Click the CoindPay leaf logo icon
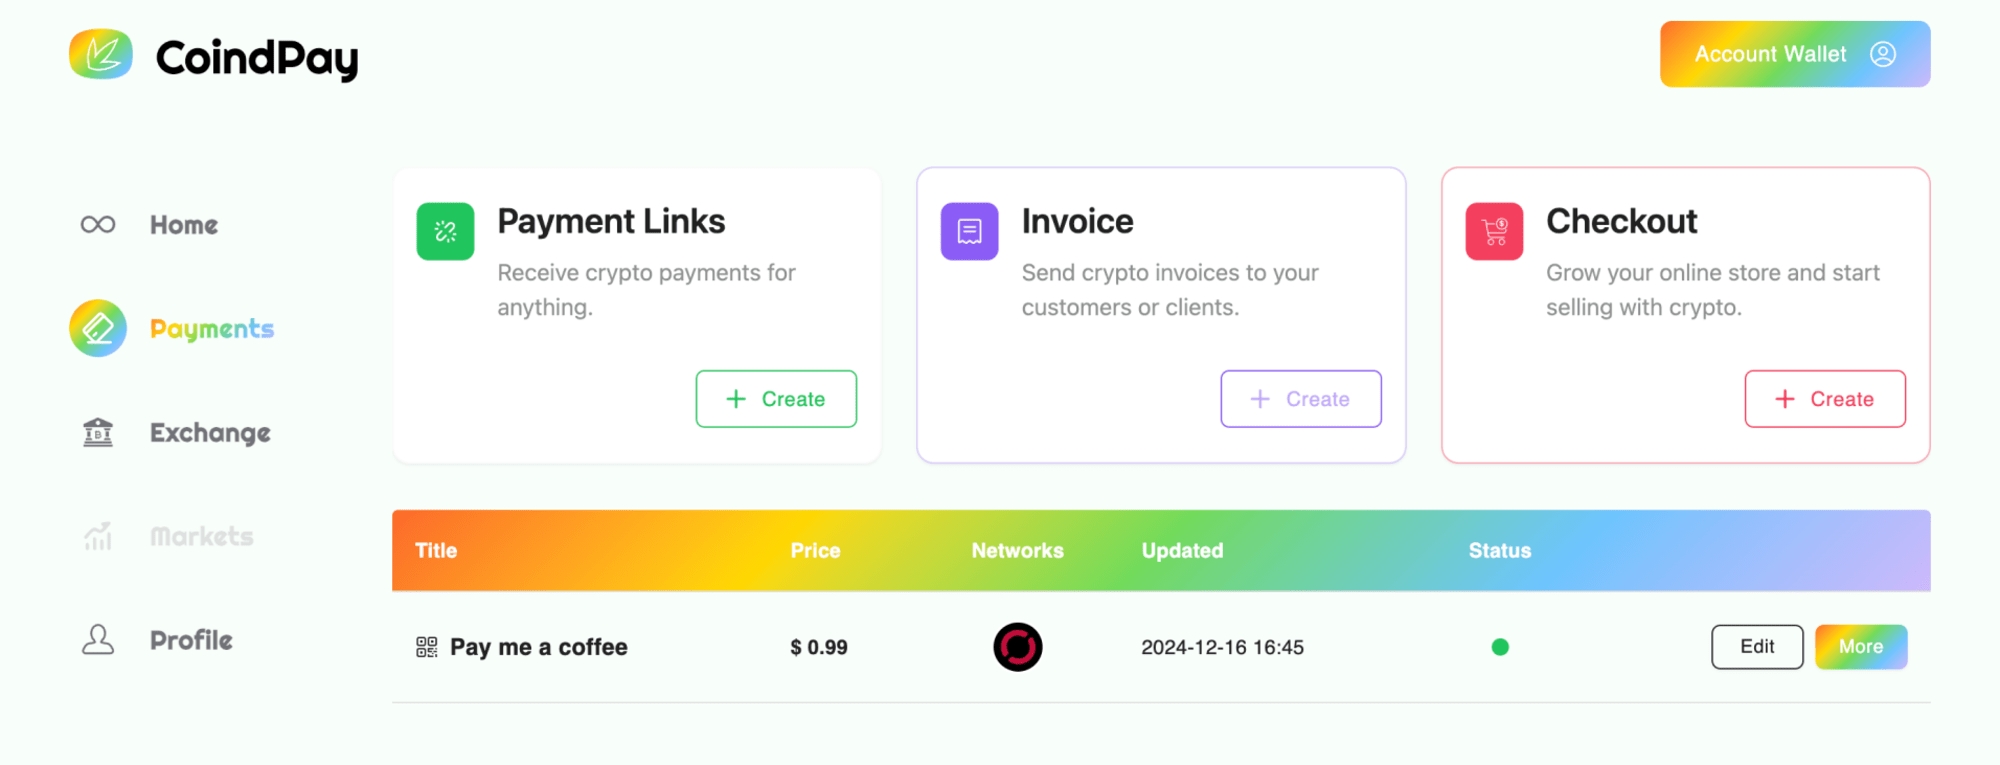Screen dimensions: 2000x765 coord(101,54)
